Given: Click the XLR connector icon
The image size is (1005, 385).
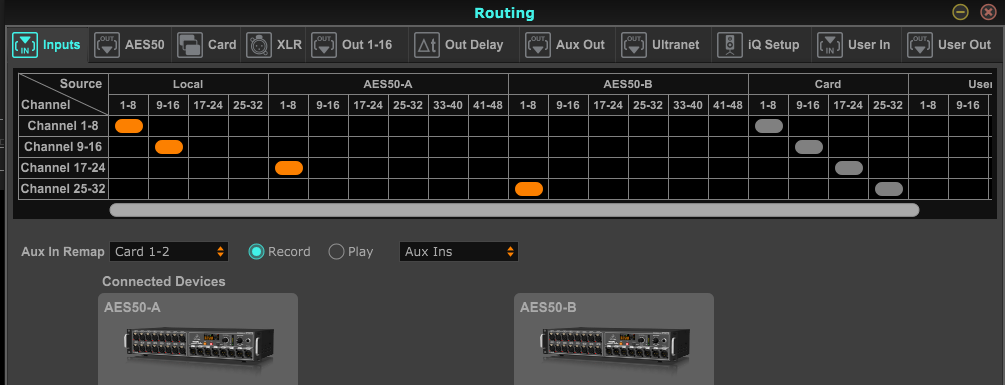Looking at the screenshot, I should [x=259, y=45].
